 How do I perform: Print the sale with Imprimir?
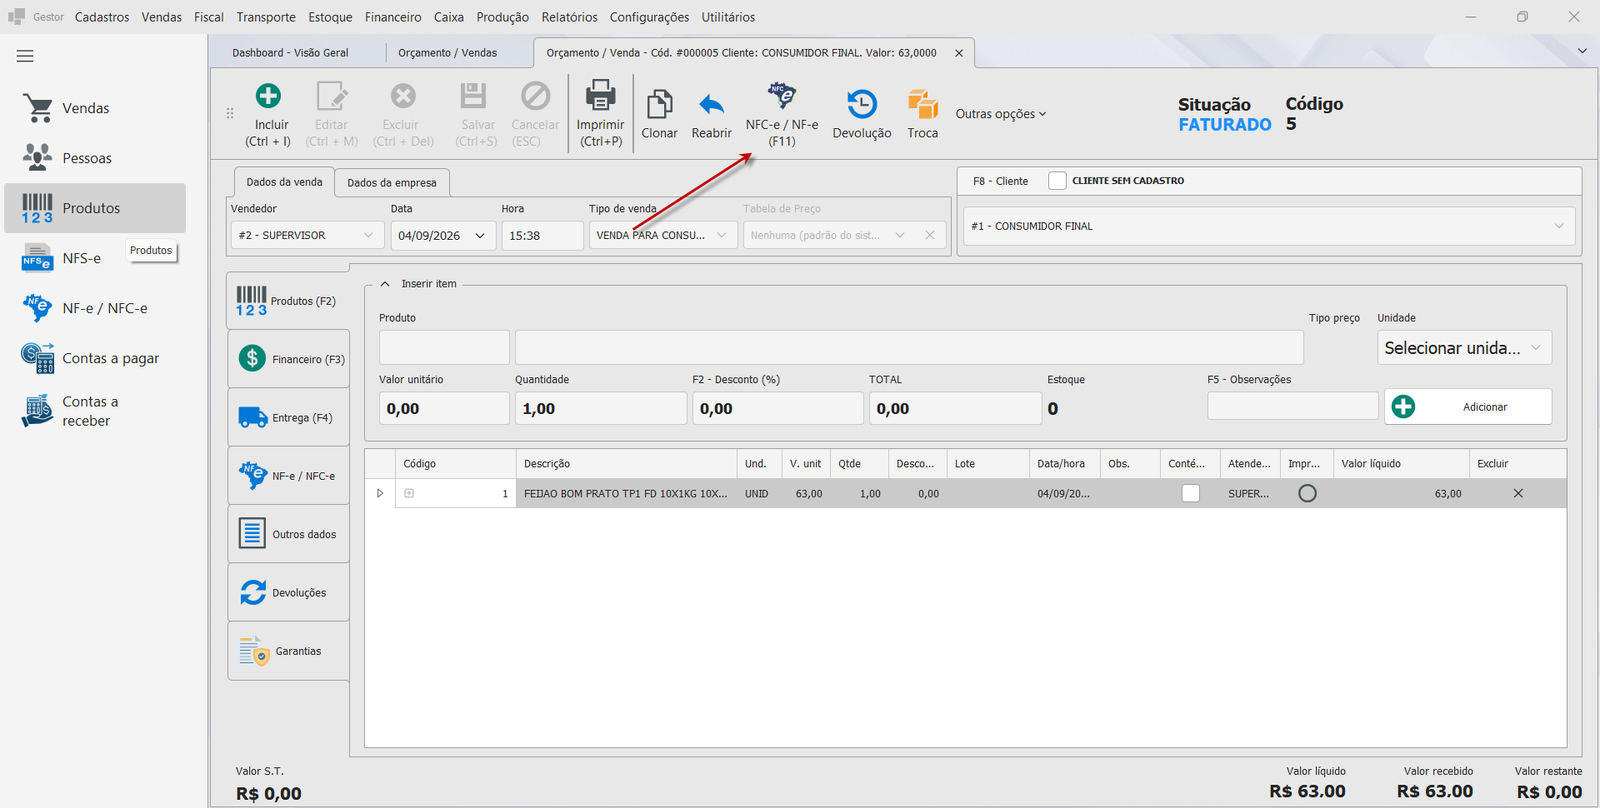(x=600, y=113)
